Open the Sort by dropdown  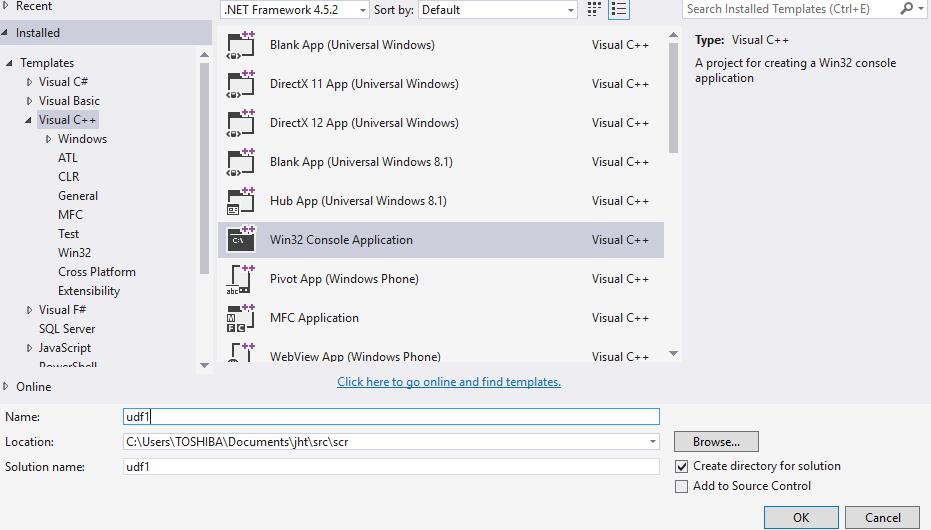tap(498, 9)
